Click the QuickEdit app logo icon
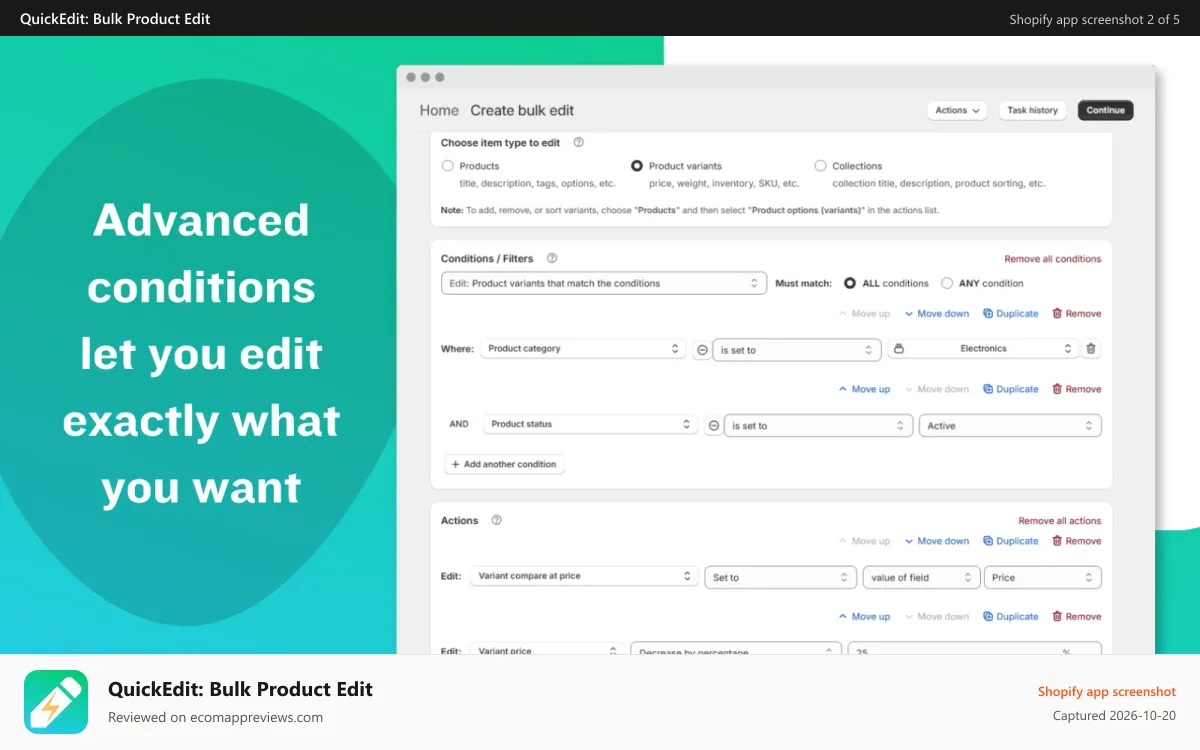The height and width of the screenshot is (750, 1200). click(56, 702)
